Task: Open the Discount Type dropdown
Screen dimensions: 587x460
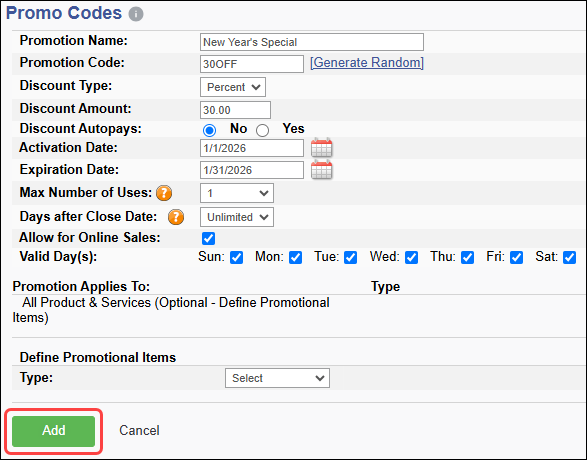Action: coord(233,87)
